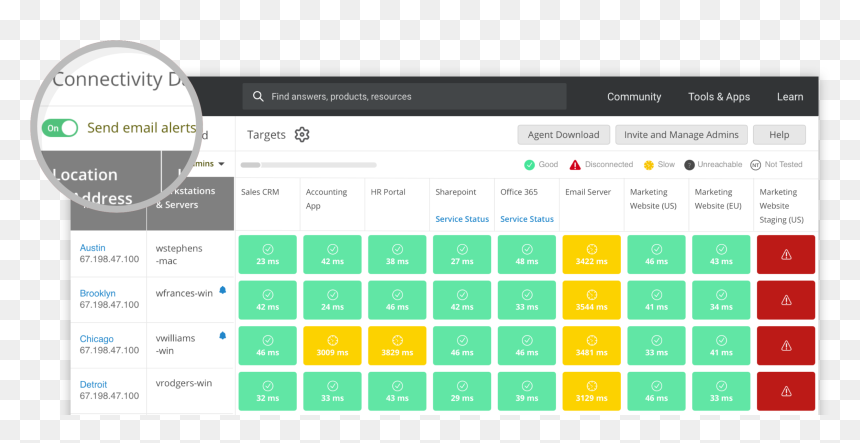Select Austin Sales CRM 23 ms cell
Viewport: 860px width, 443px height.
click(x=268, y=254)
